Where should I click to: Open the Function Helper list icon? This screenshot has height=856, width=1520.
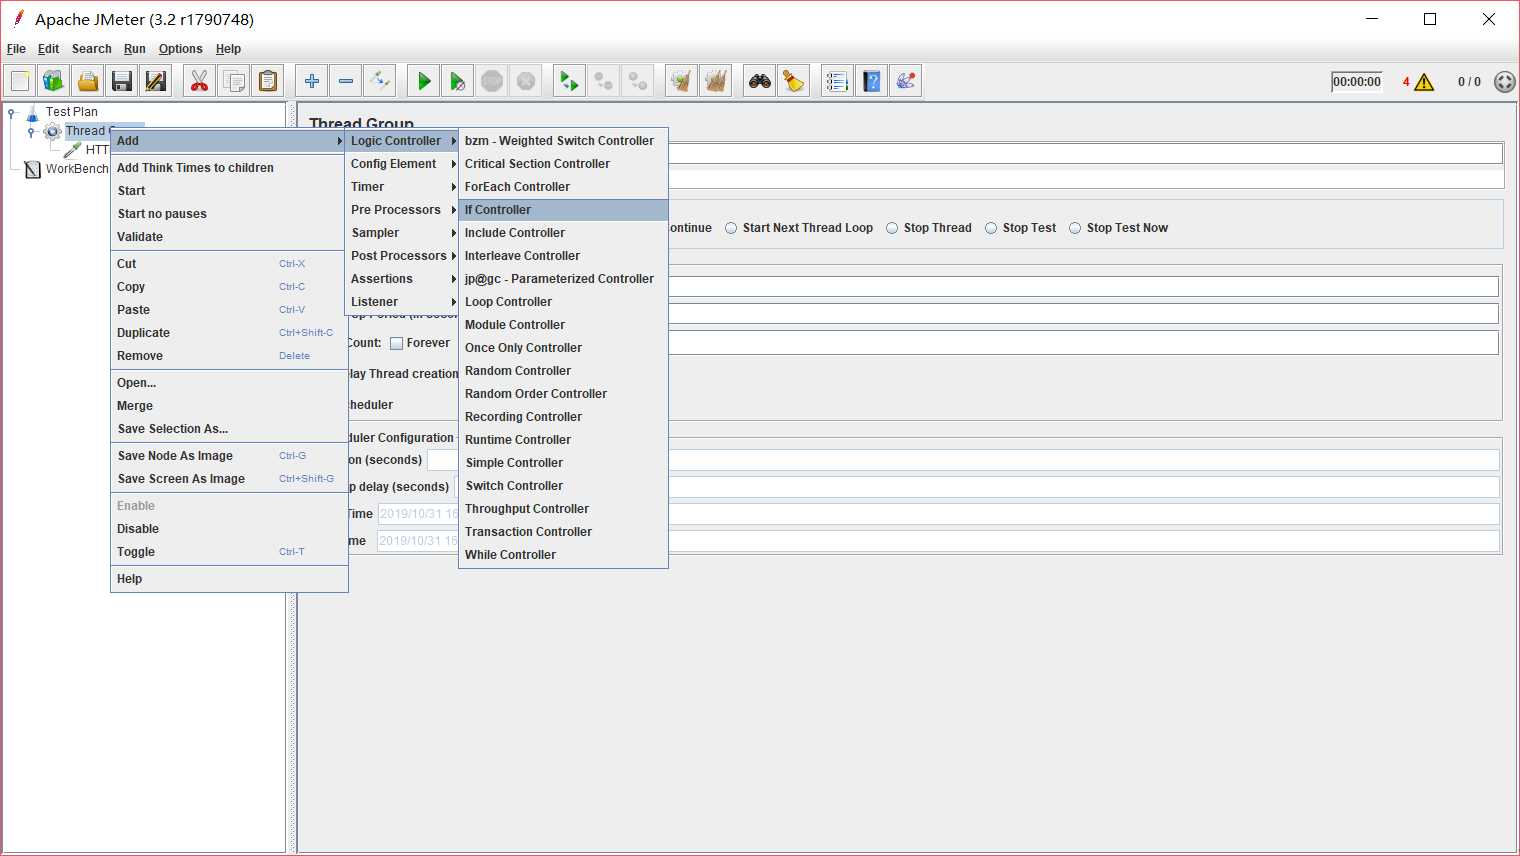pyautogui.click(x=838, y=81)
